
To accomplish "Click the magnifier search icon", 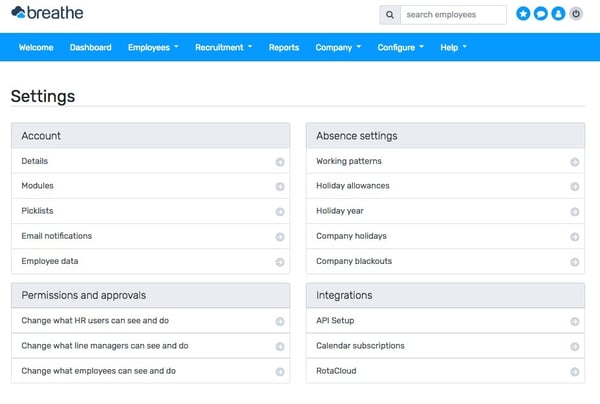I will coord(390,15).
